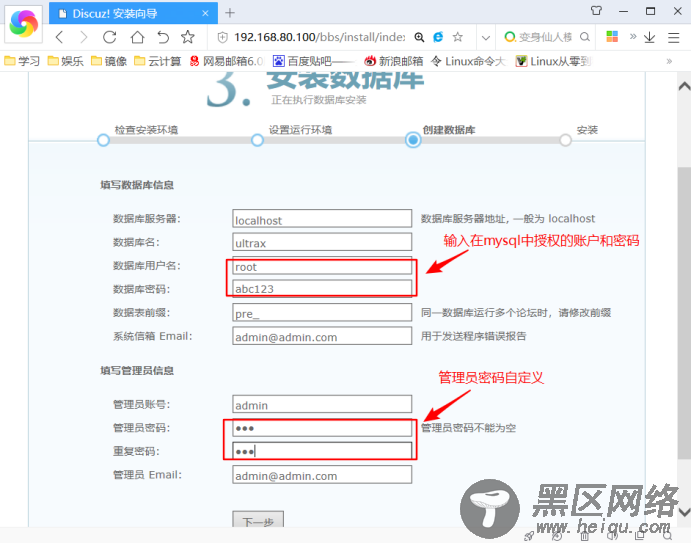692x544 pixels.
Task: Open the colorful apps grid icon
Action: [612, 37]
